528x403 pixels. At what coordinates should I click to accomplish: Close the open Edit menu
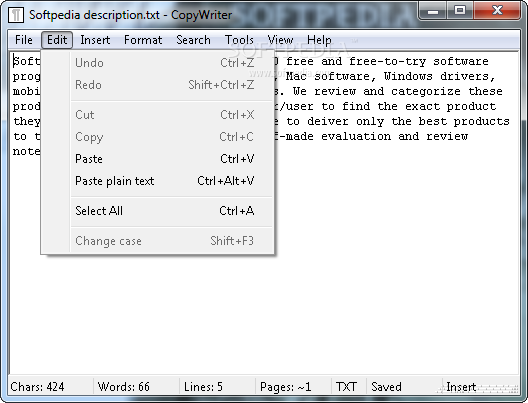(x=57, y=40)
